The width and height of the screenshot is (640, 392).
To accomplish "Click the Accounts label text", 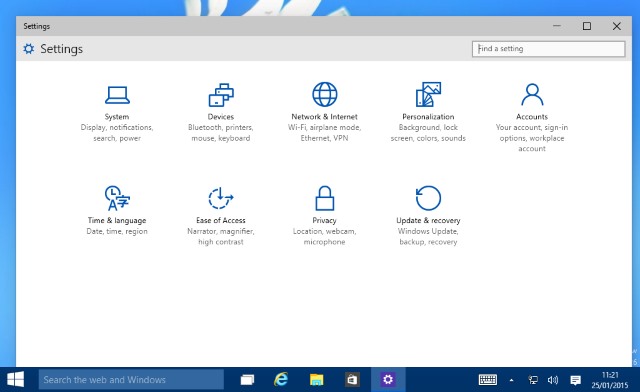I will click(532, 117).
